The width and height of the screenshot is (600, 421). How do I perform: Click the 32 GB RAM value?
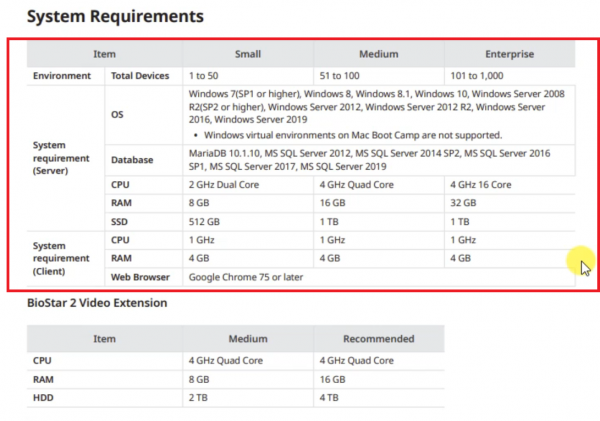tap(463, 203)
